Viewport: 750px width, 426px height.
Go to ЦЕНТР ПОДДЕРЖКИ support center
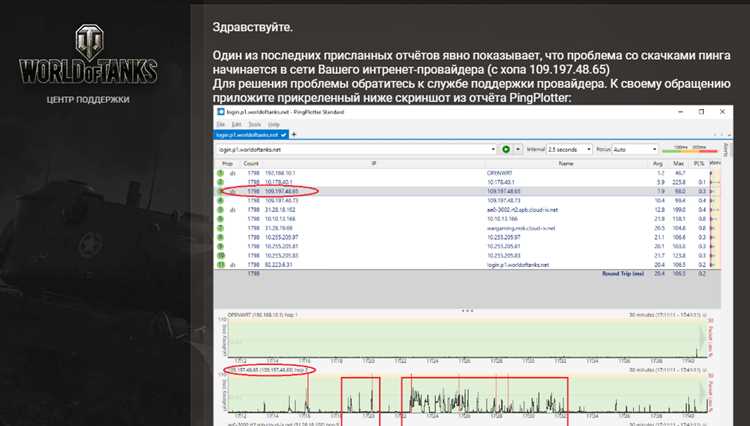coord(88,99)
